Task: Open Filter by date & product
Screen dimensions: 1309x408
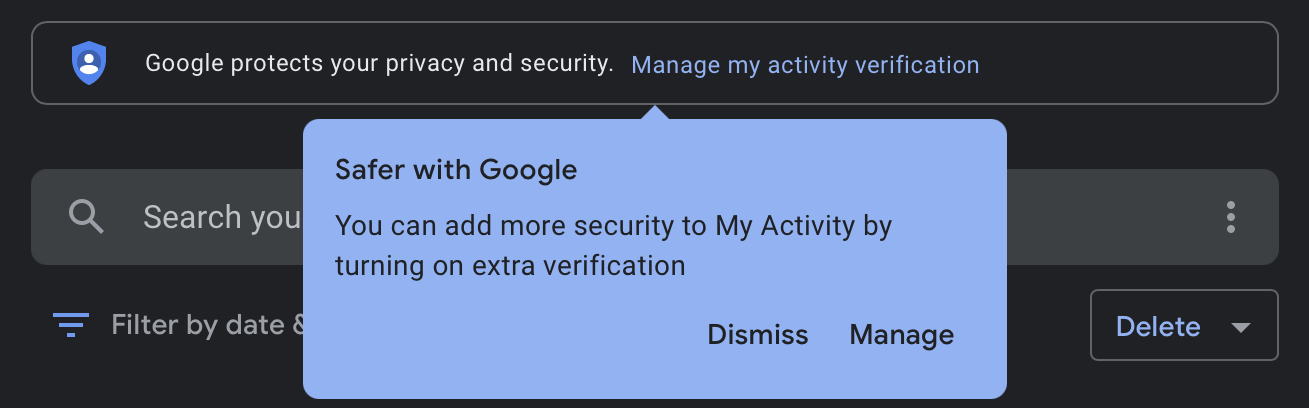Action: click(x=207, y=325)
